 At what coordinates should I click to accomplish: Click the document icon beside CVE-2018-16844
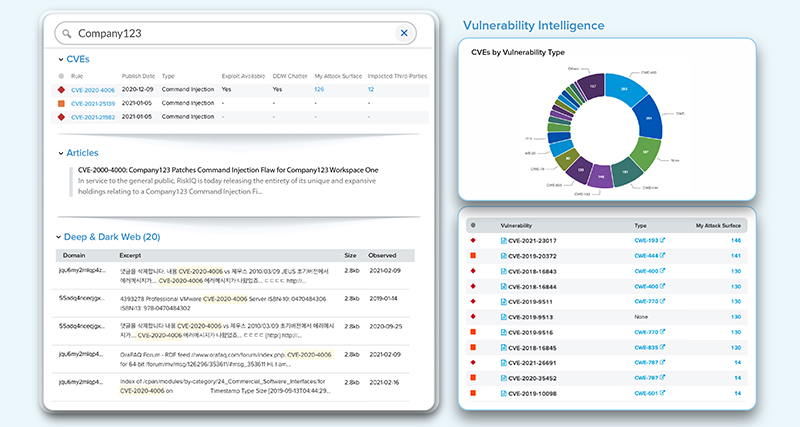[x=504, y=287]
